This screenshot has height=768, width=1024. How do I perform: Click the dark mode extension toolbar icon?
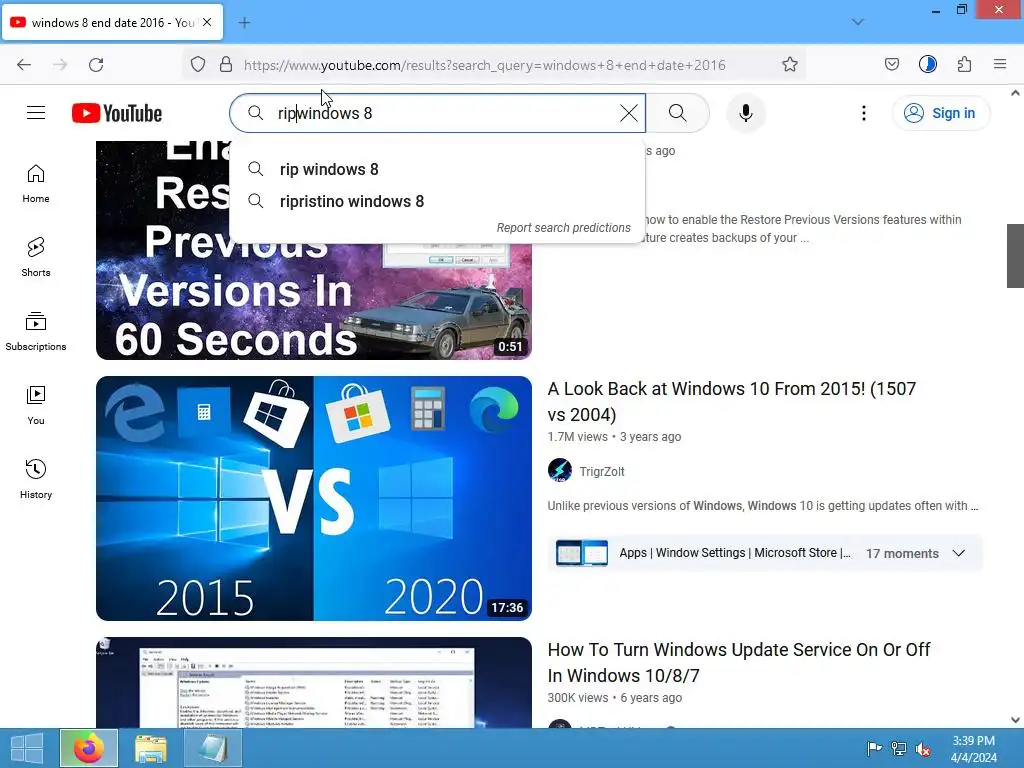tap(927, 64)
